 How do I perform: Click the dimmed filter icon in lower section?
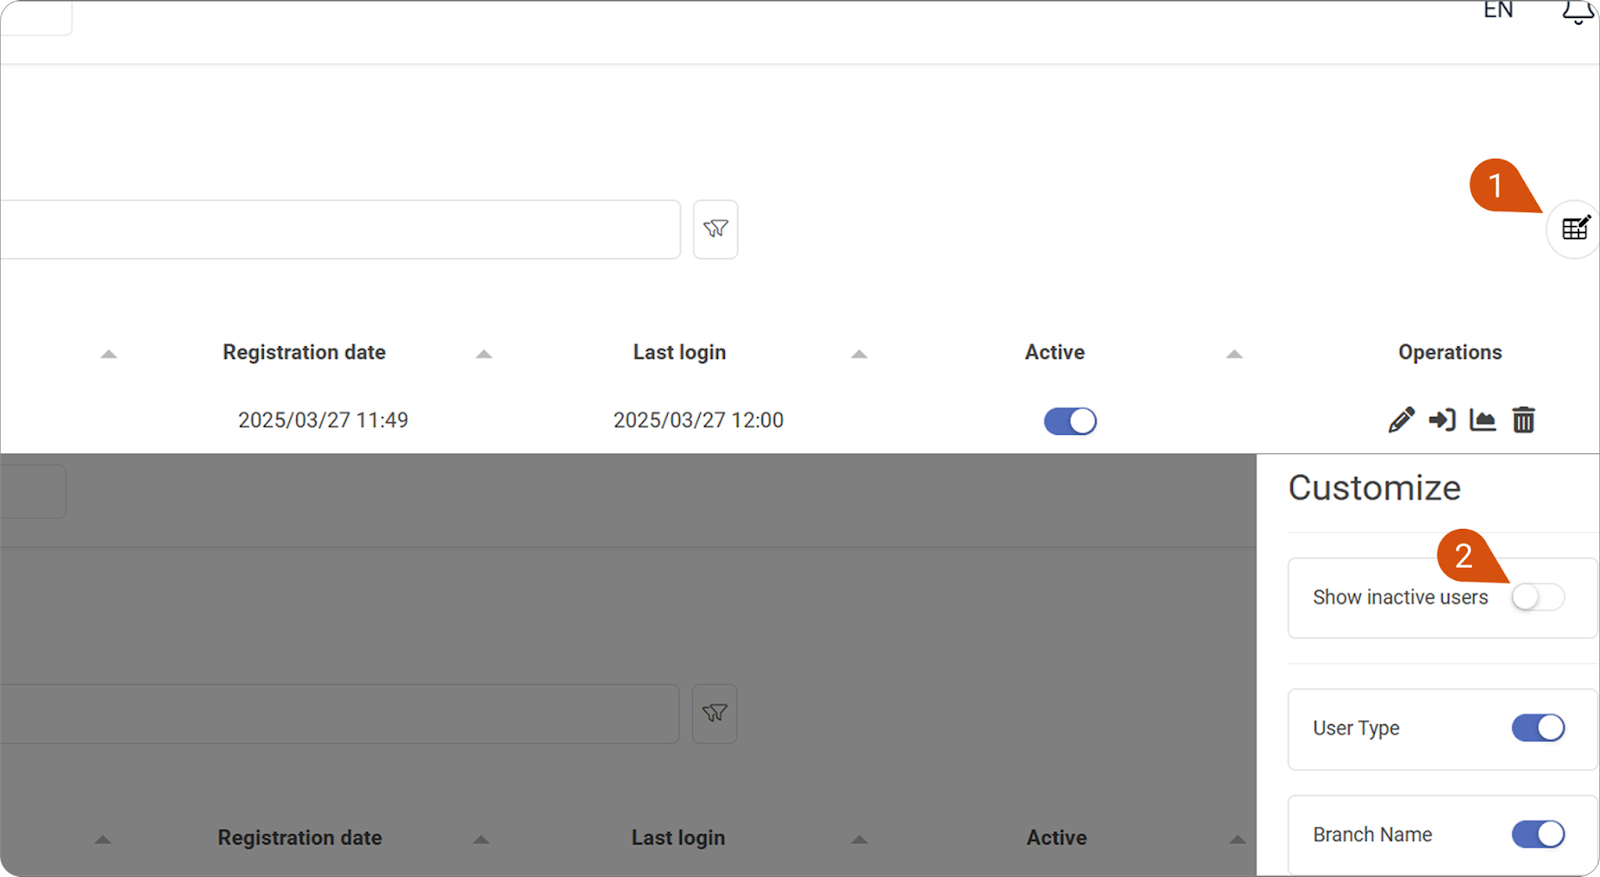pos(714,713)
